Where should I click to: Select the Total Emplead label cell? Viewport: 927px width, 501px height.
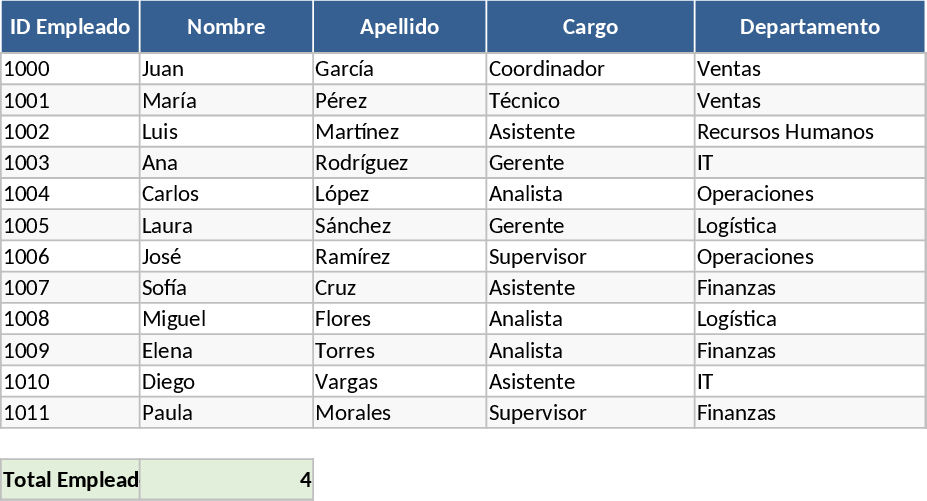click(x=70, y=480)
